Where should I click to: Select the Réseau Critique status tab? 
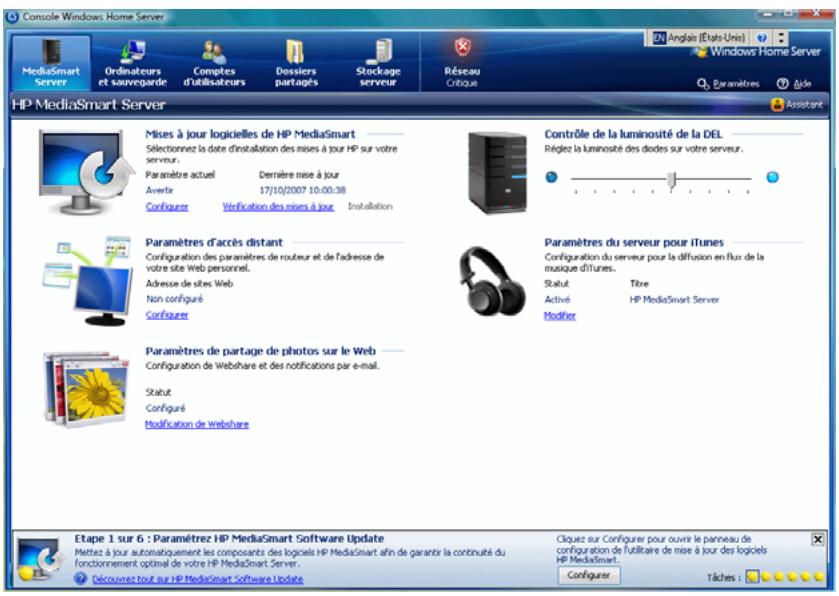tap(462, 63)
